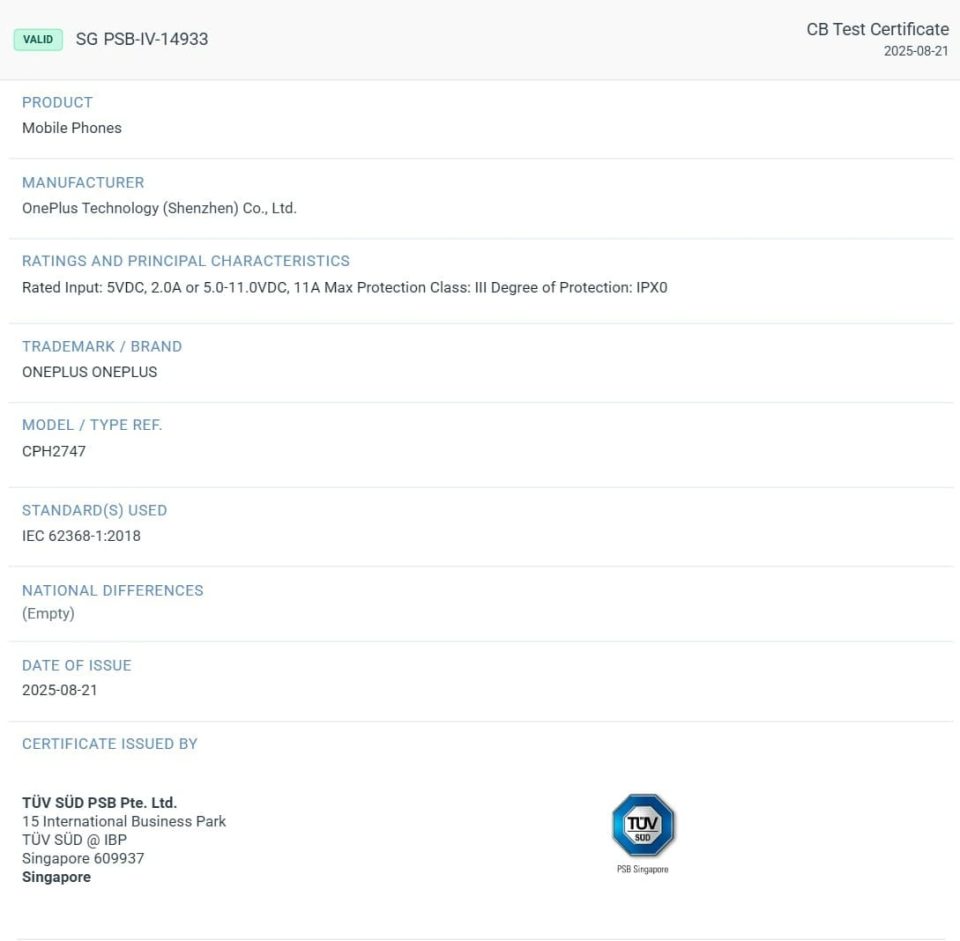This screenshot has width=960, height=941.
Task: Click the Mobile Phones product value
Action: pos(71,128)
